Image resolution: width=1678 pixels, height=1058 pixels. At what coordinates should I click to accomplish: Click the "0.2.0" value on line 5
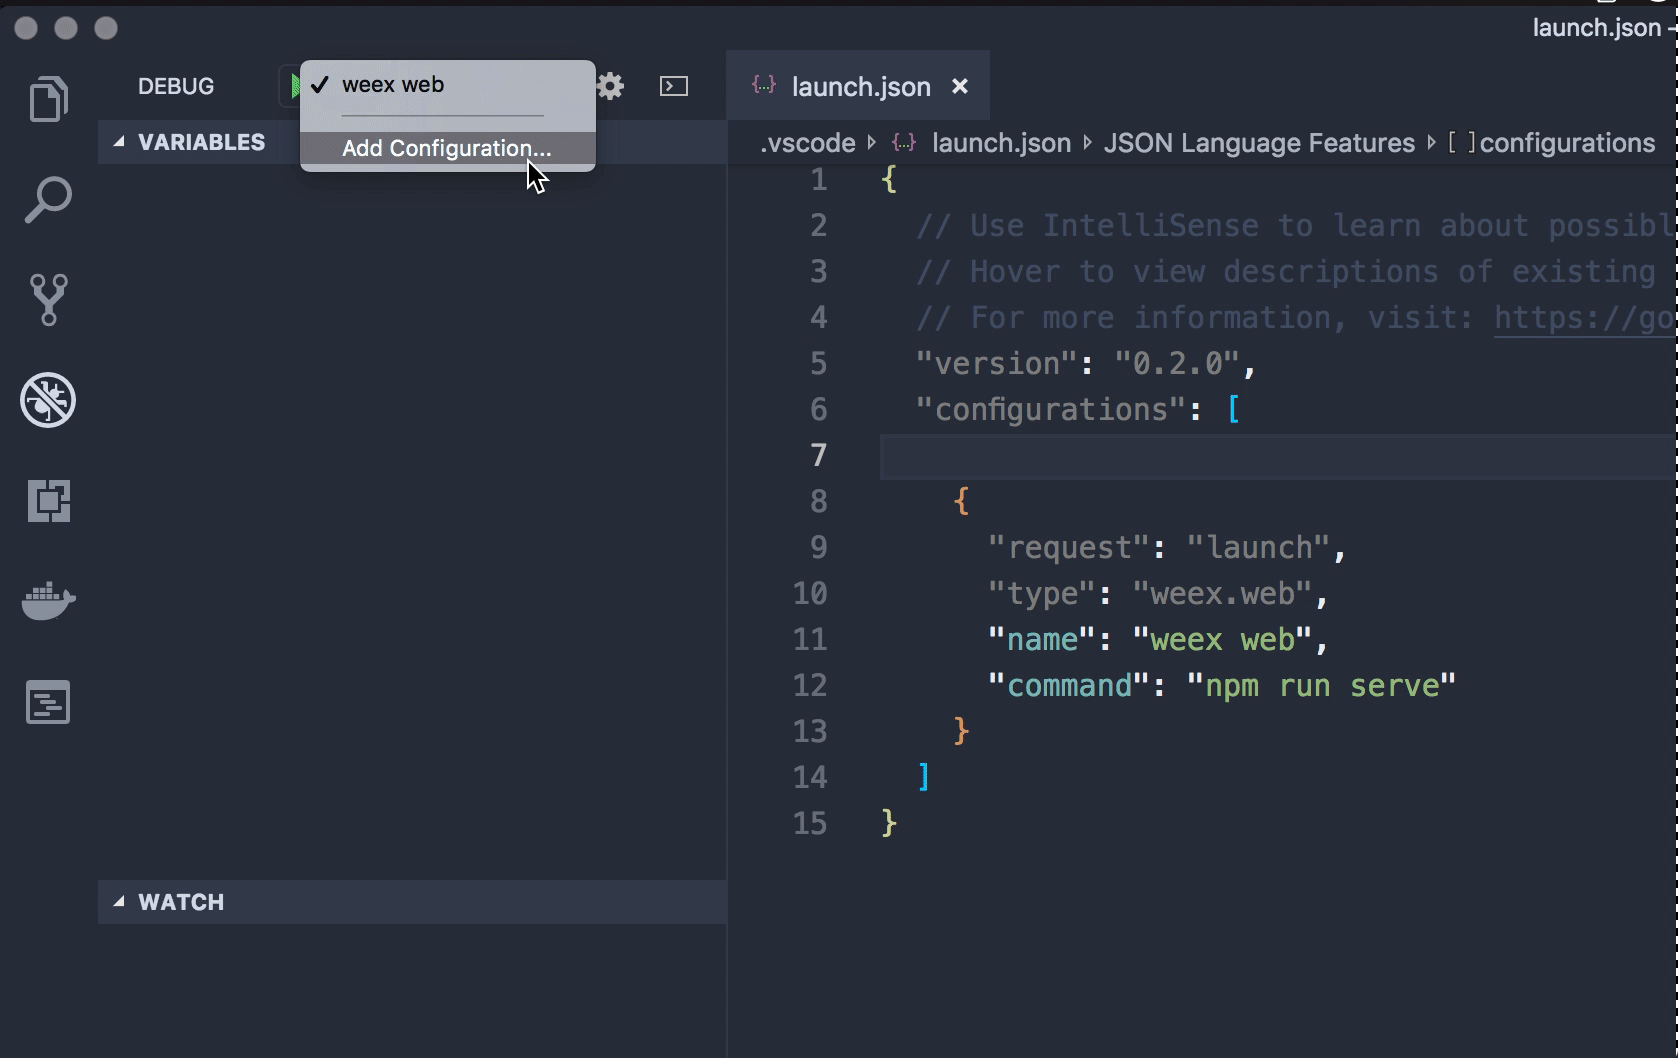pyautogui.click(x=1177, y=364)
